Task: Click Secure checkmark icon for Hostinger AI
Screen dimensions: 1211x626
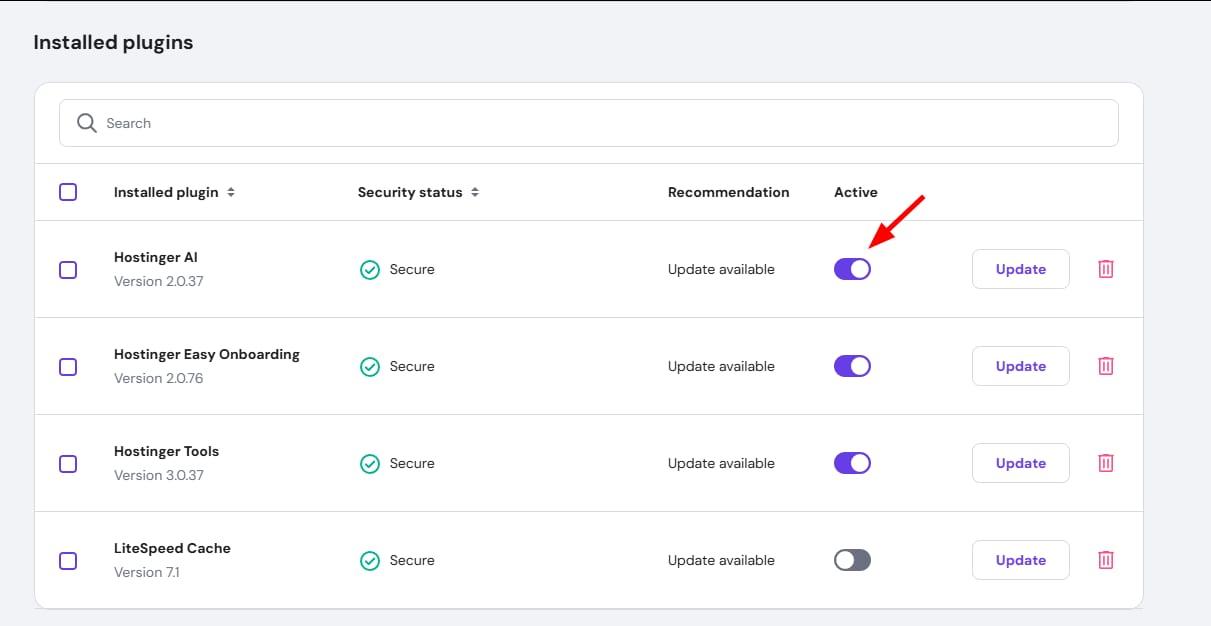Action: tap(370, 270)
